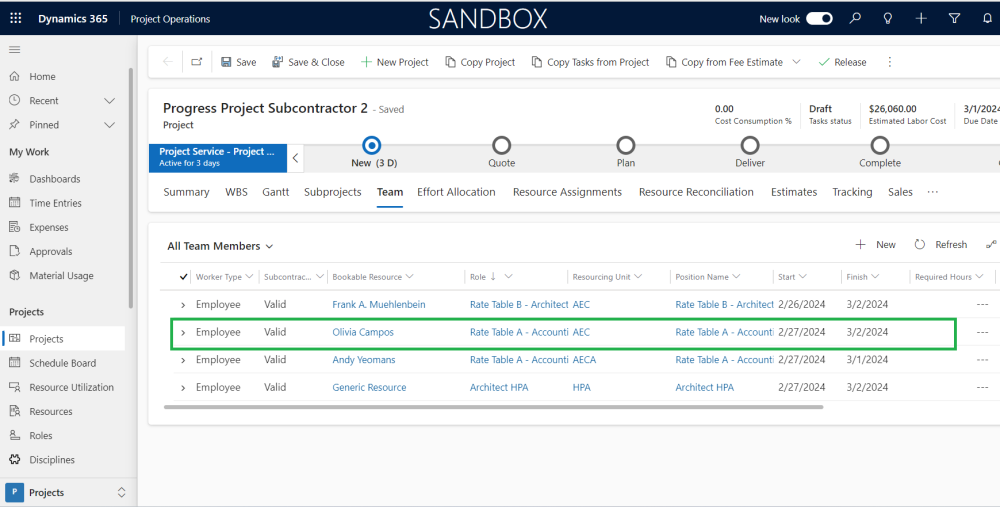The image size is (1000, 507).
Task: Open the Role column sort dropdown
Action: pyautogui.click(x=508, y=277)
